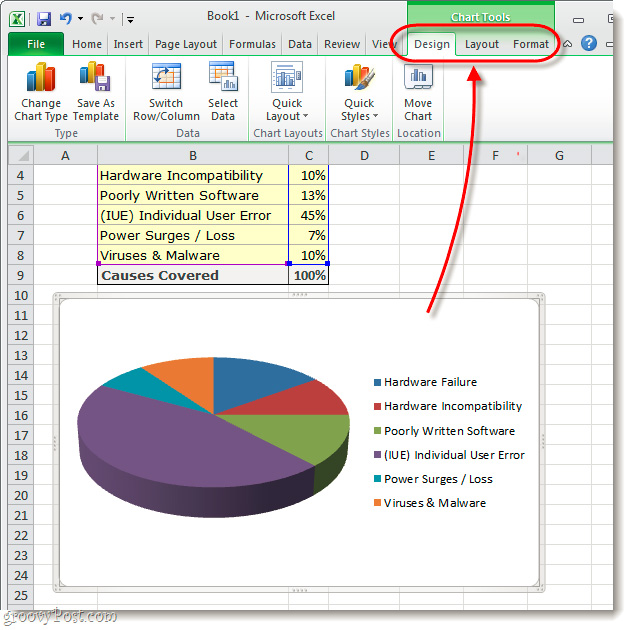This screenshot has width=633, height=630.
Task: Switch to Chart Tools Format tab
Action: tap(530, 44)
